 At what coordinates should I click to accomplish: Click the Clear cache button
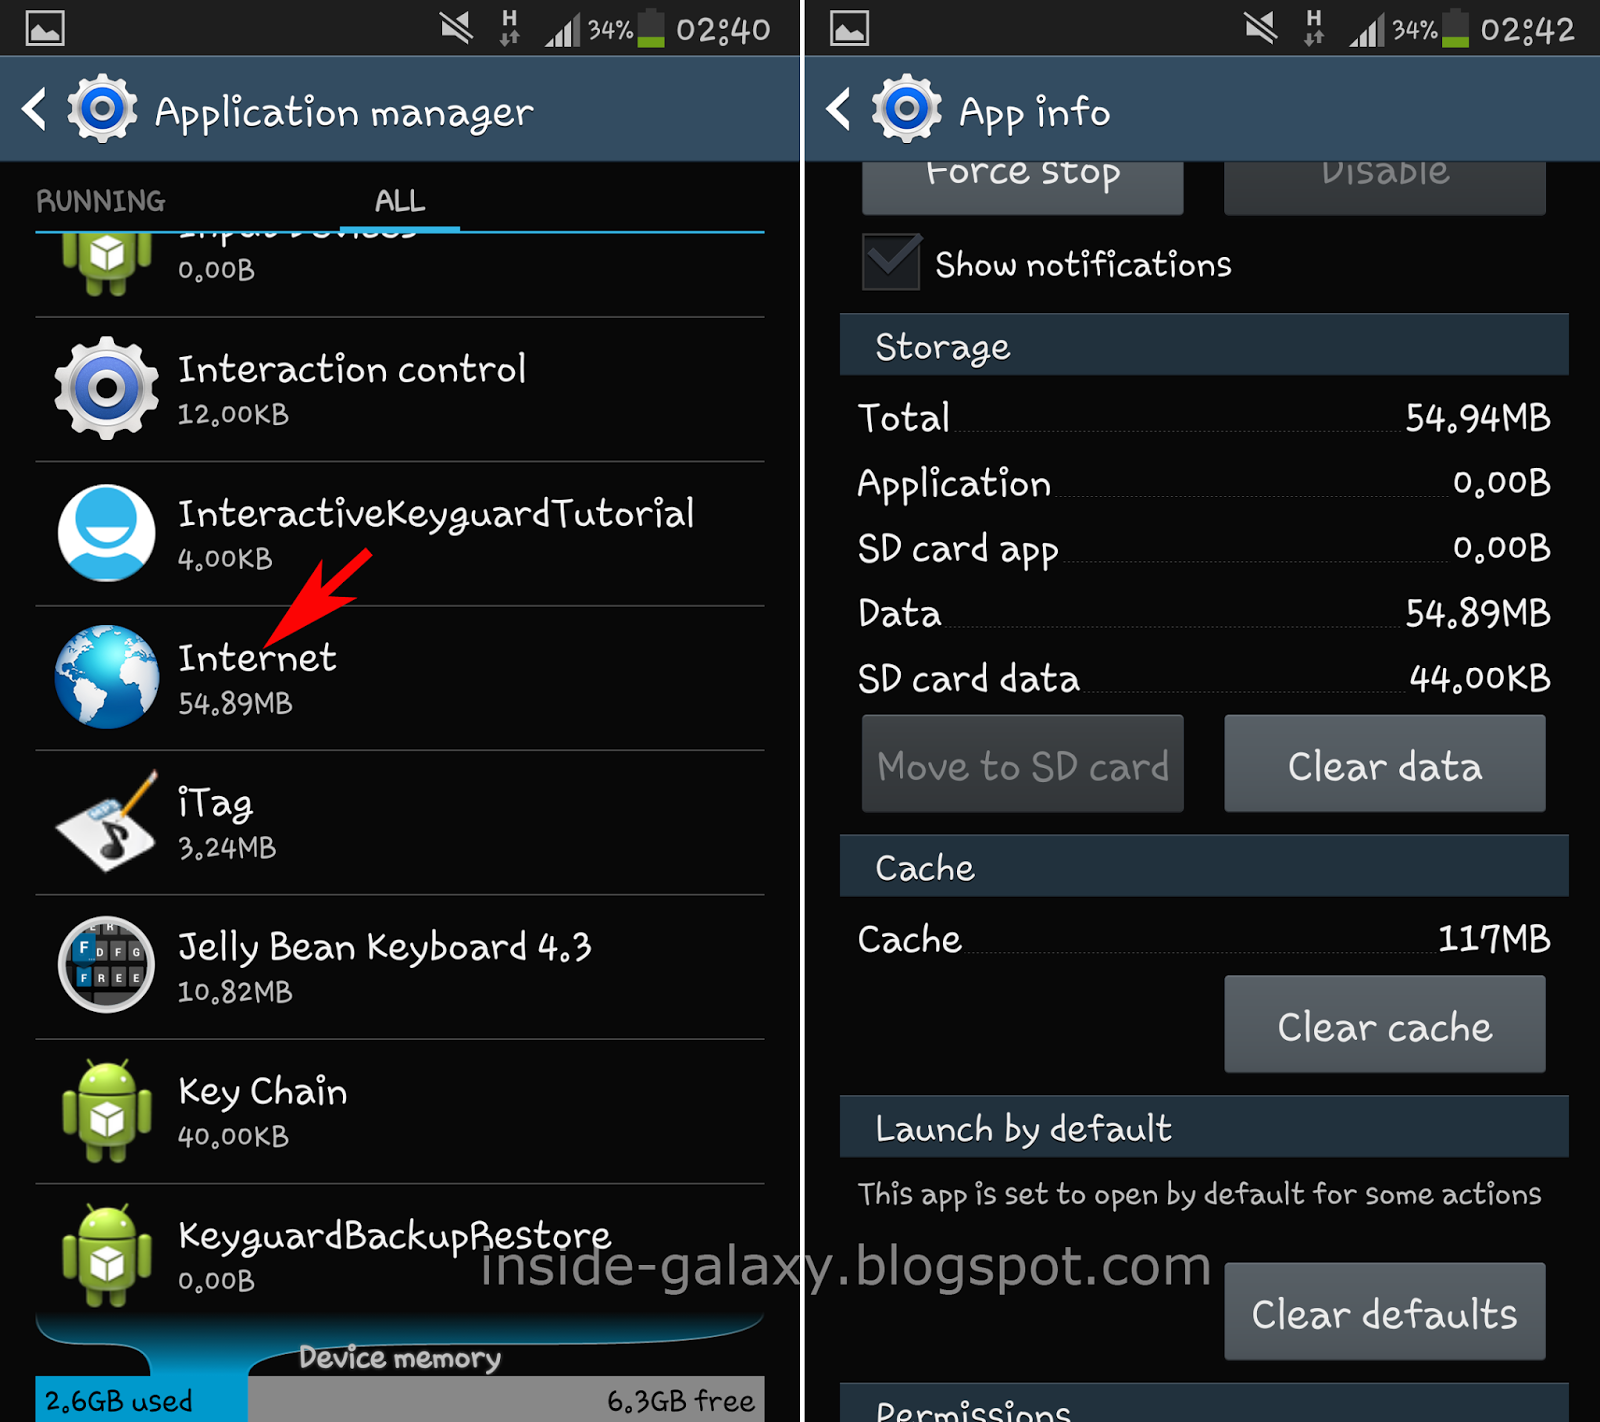[1384, 1025]
